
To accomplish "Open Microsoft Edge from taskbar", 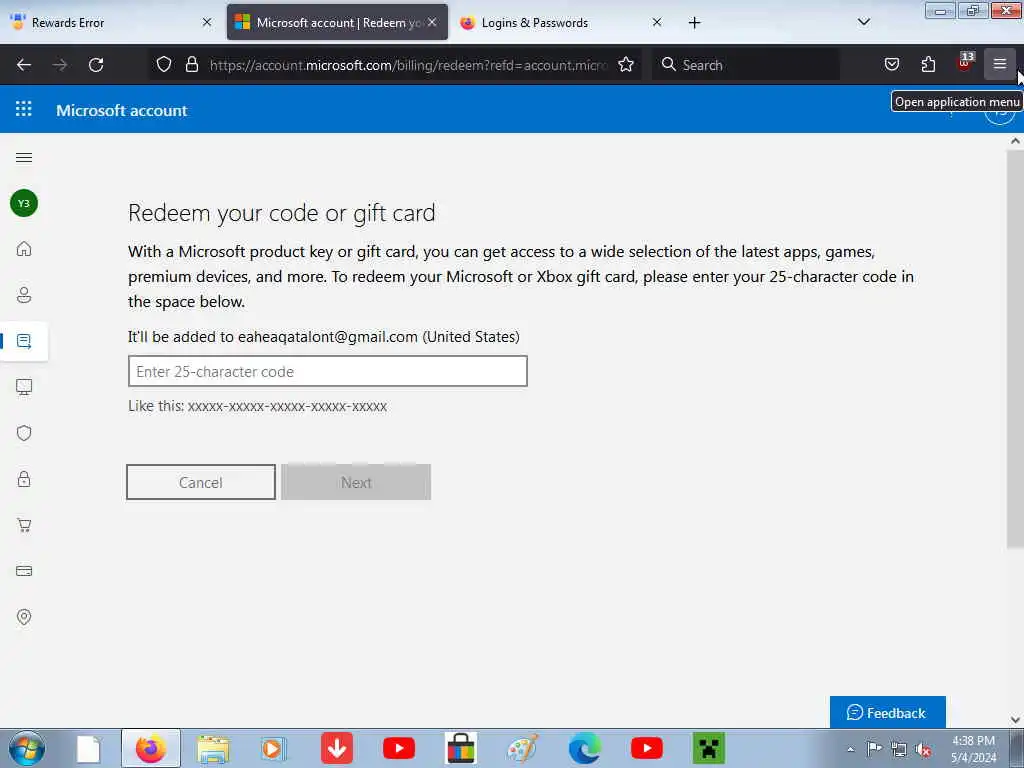I will click(584, 748).
